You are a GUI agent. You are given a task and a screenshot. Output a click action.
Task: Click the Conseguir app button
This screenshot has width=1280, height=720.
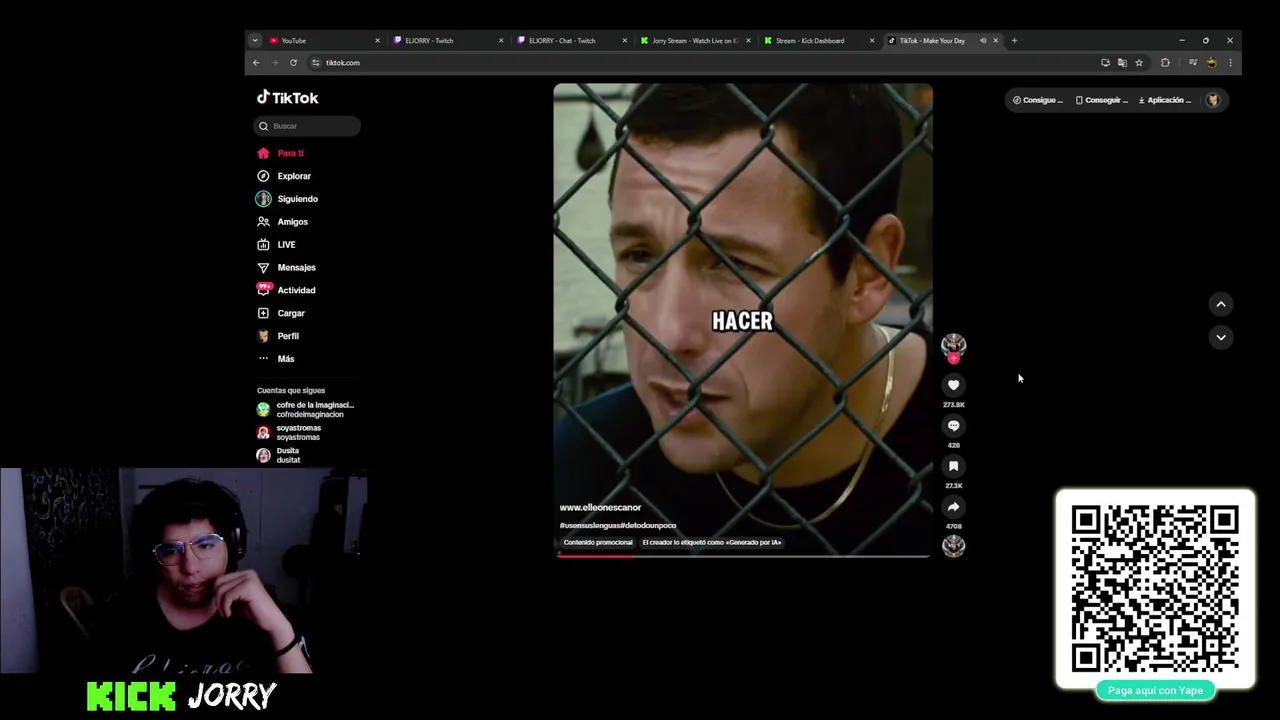point(1101,100)
